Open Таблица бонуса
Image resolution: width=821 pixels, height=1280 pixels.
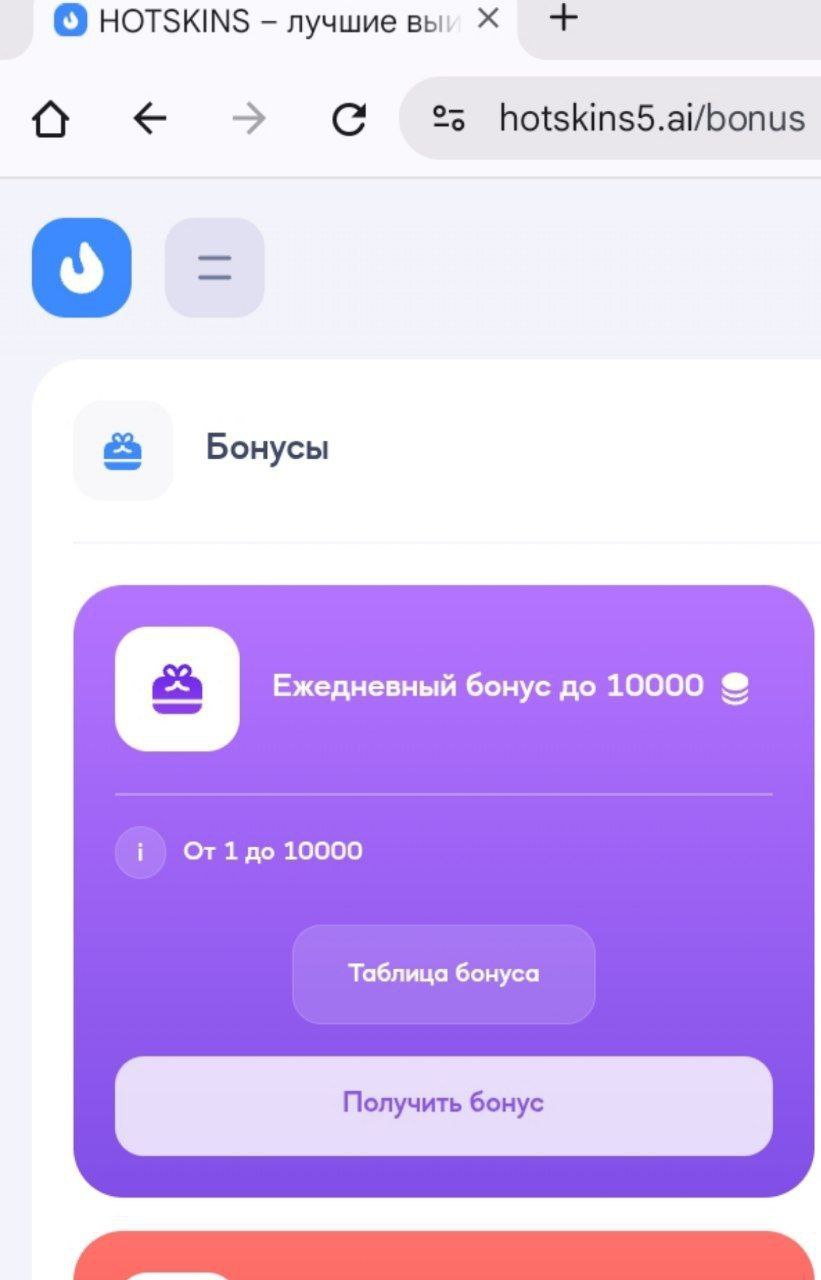tap(443, 973)
